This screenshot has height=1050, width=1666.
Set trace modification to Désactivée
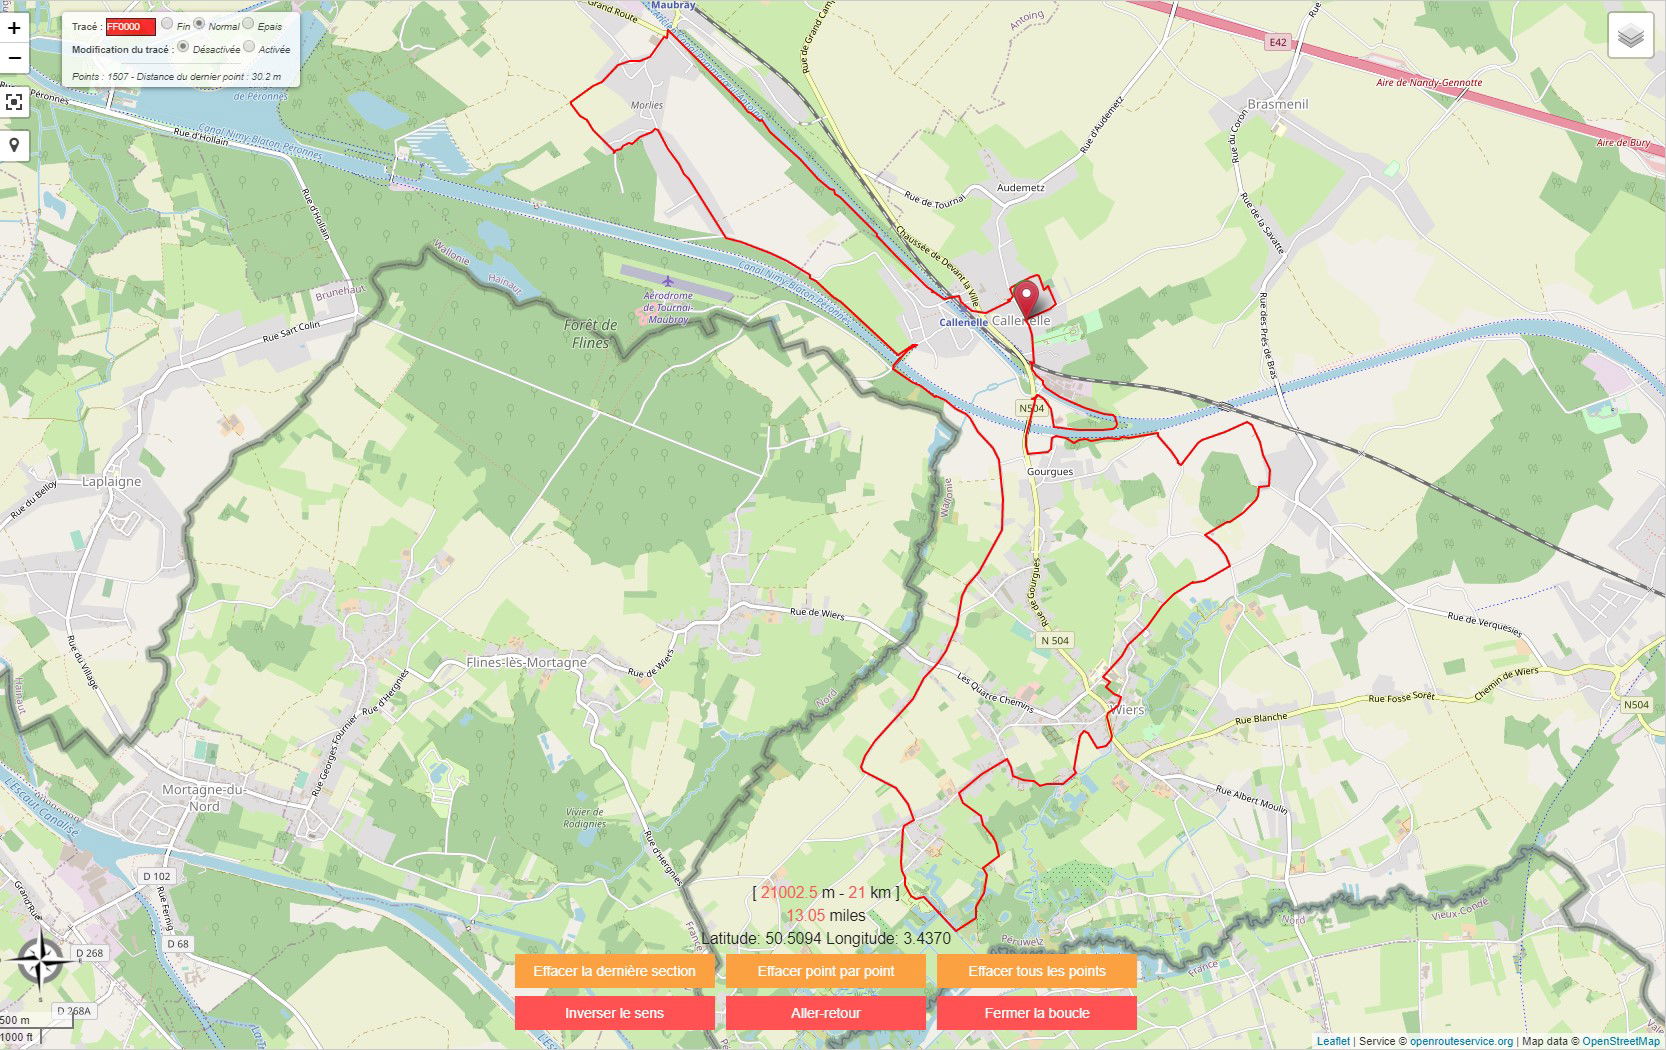(x=183, y=46)
